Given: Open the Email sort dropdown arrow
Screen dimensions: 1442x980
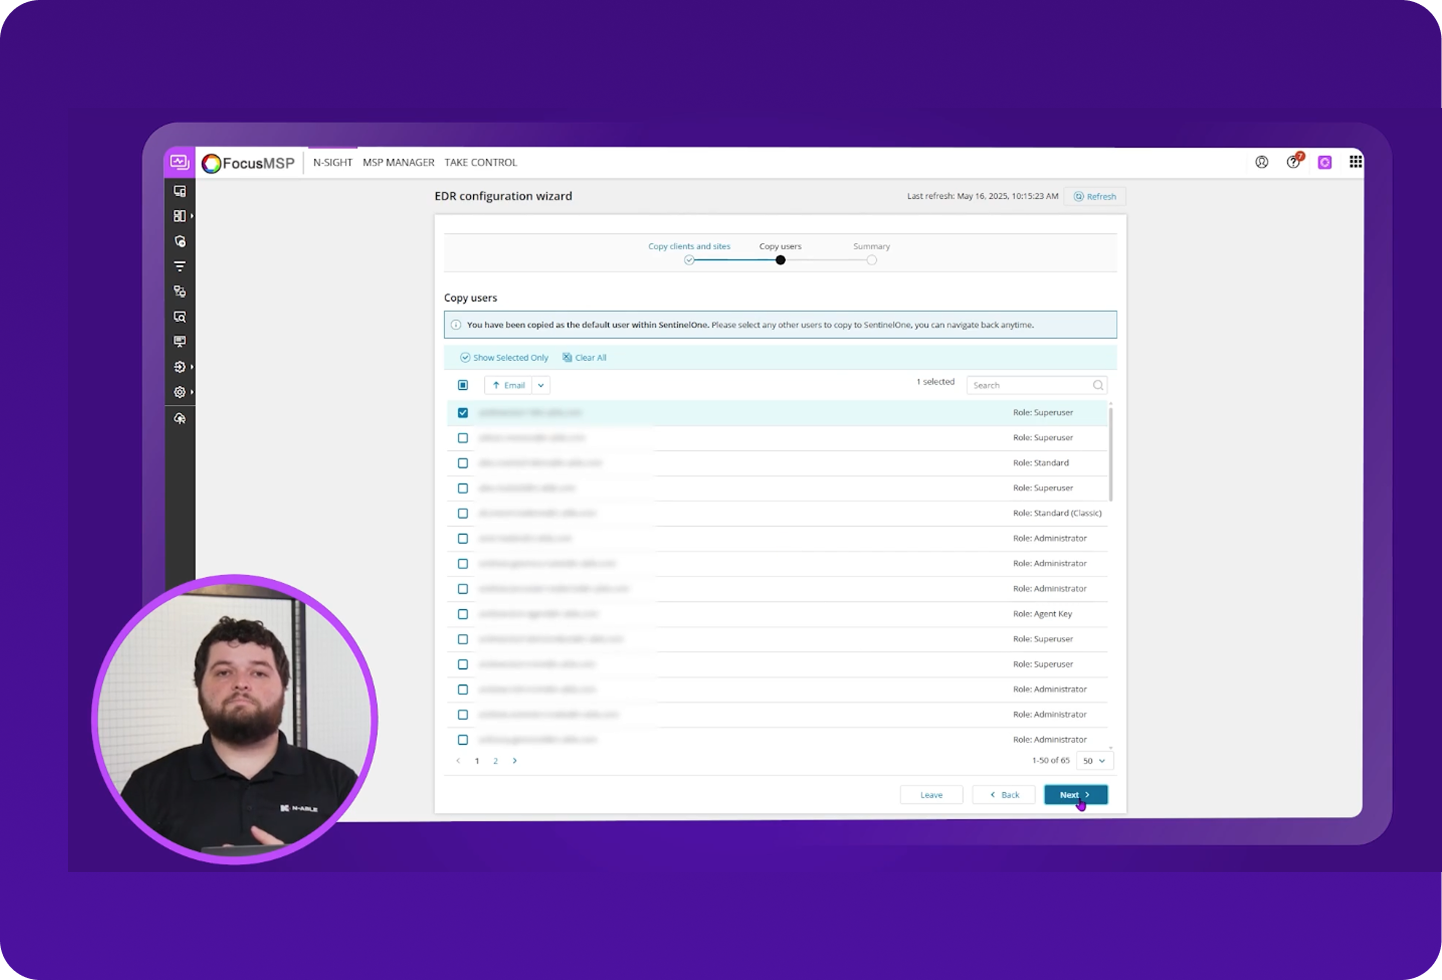Looking at the screenshot, I should 541,385.
